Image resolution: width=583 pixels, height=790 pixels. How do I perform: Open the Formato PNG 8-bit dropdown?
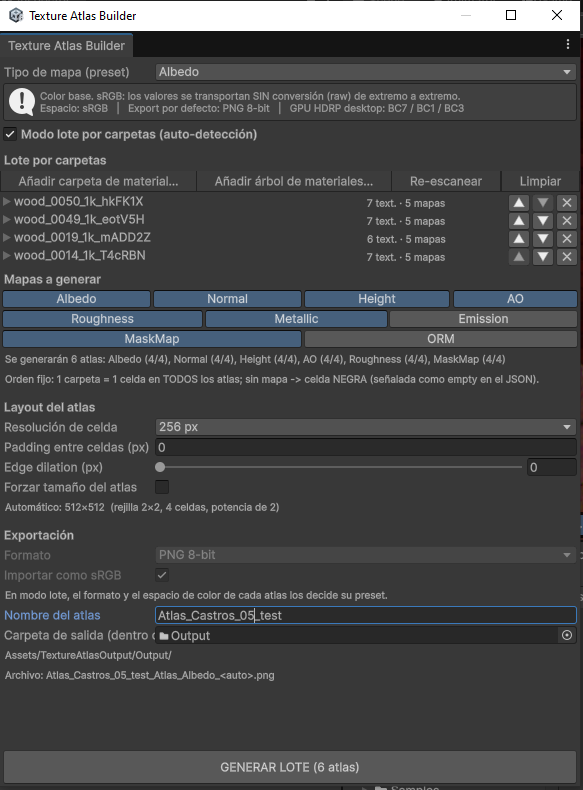366,555
